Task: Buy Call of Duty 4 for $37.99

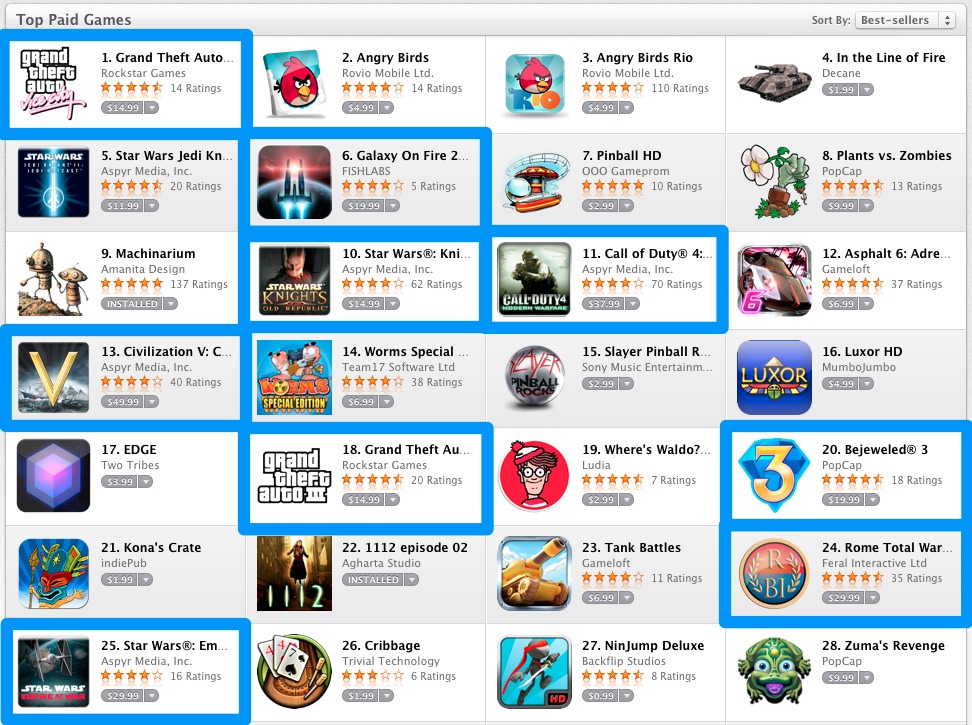Action: pos(603,304)
